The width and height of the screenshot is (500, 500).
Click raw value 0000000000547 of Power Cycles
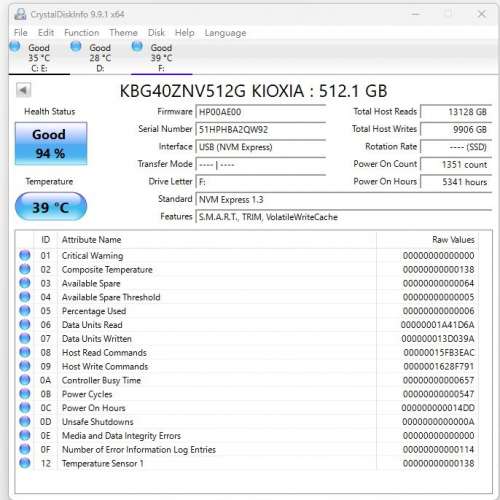439,394
